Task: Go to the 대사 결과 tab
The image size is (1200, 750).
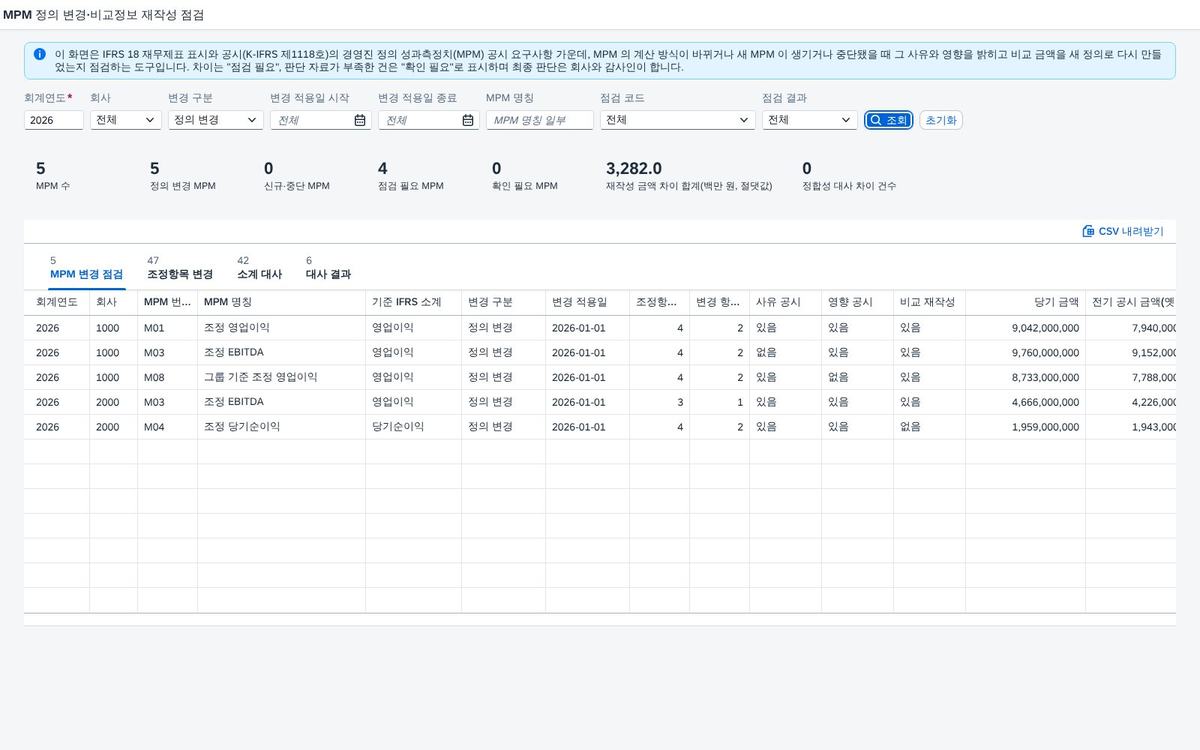Action: point(328,268)
